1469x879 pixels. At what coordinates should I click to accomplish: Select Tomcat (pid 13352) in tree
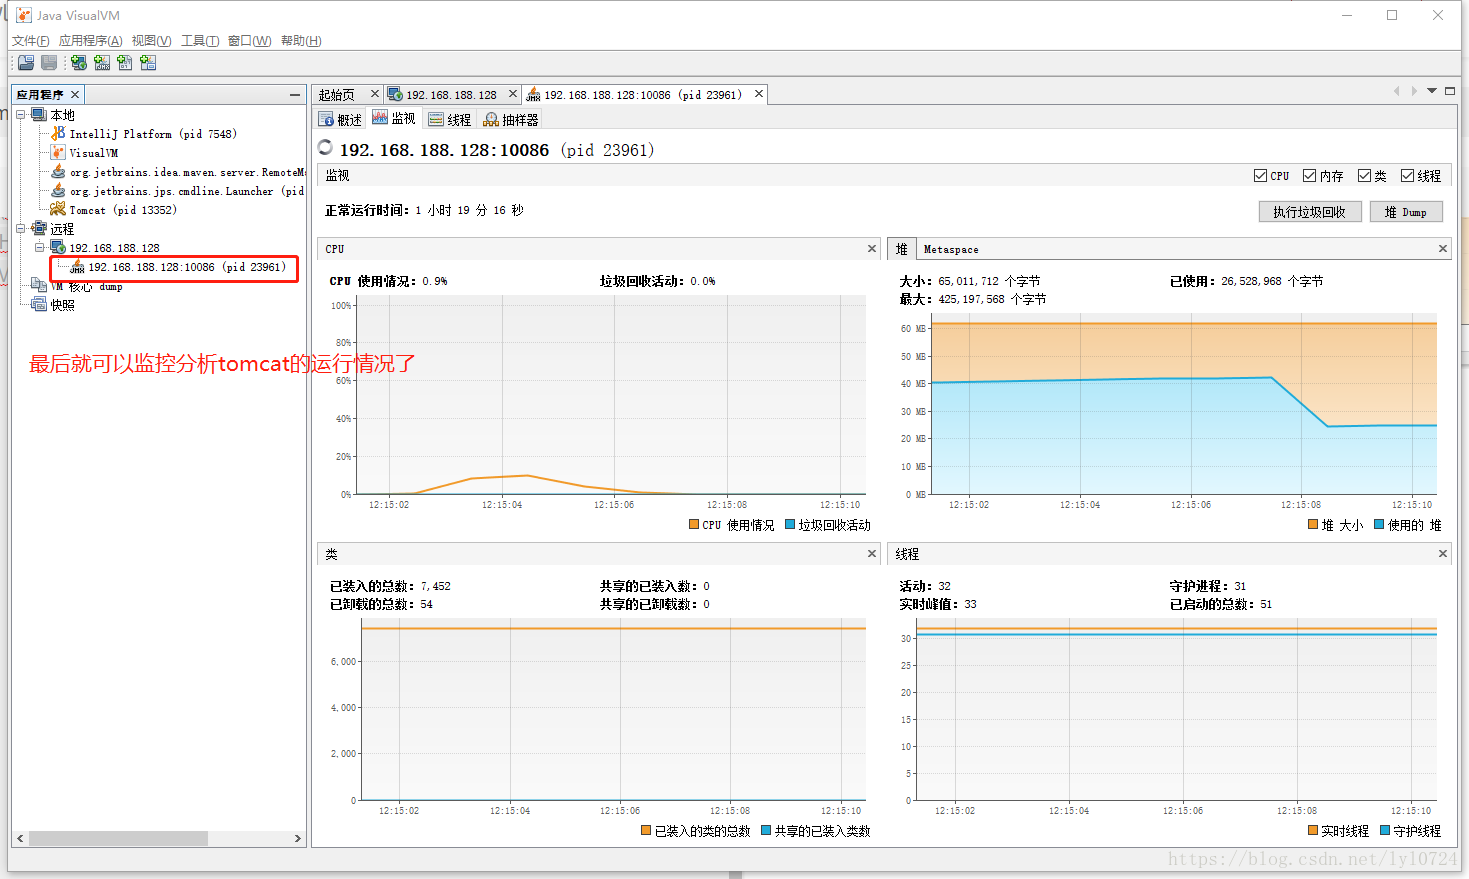[x=123, y=210]
